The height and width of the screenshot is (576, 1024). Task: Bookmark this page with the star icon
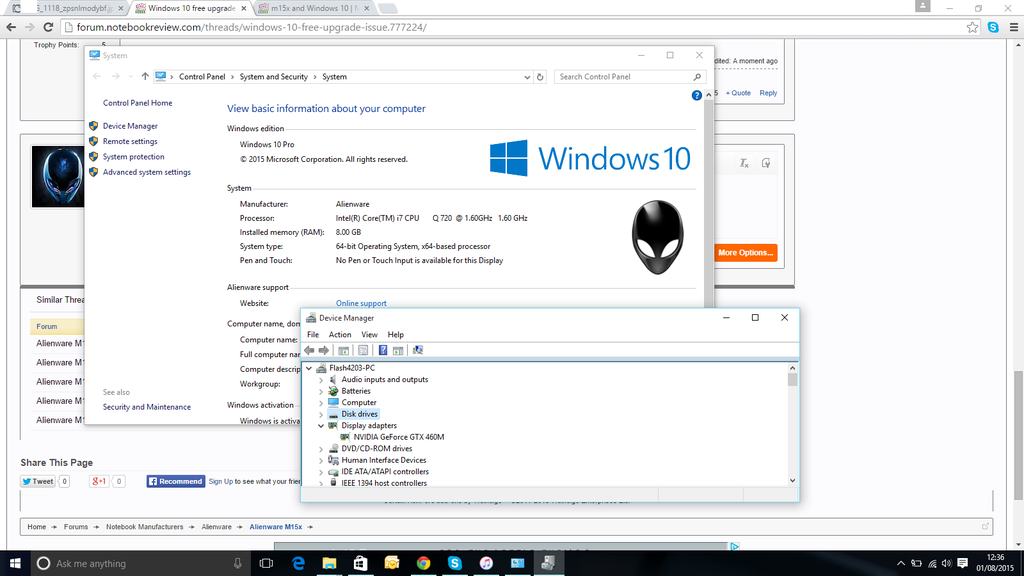pos(972,27)
